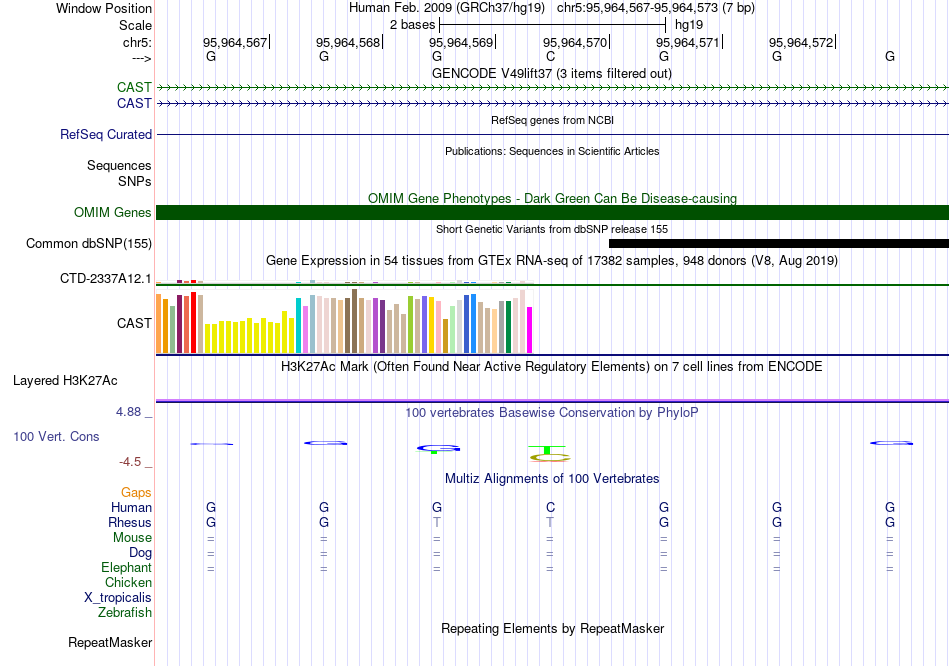950x666 pixels.
Task: Click the black Common dbSNP variant bar
Action: click(778, 243)
